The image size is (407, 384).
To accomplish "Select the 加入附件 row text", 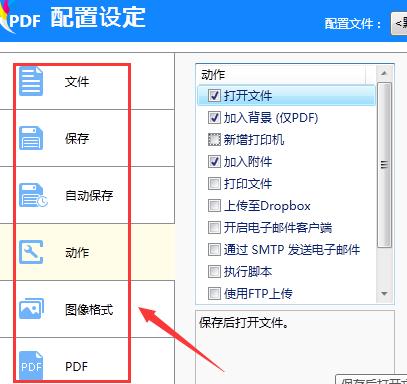I will pyautogui.click(x=248, y=162).
